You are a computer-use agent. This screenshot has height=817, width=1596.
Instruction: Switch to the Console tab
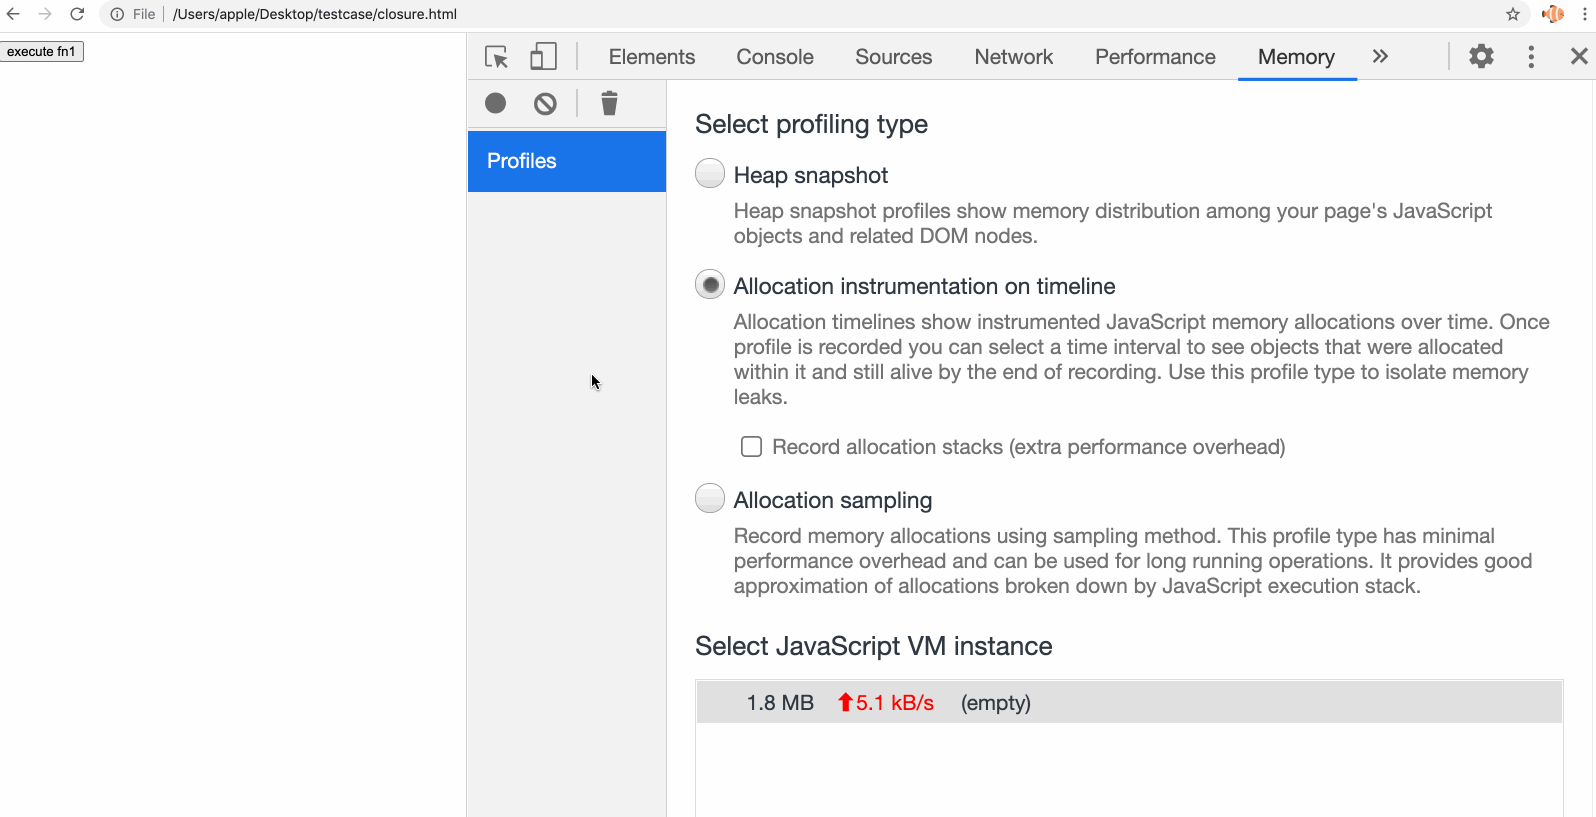[x=775, y=57]
